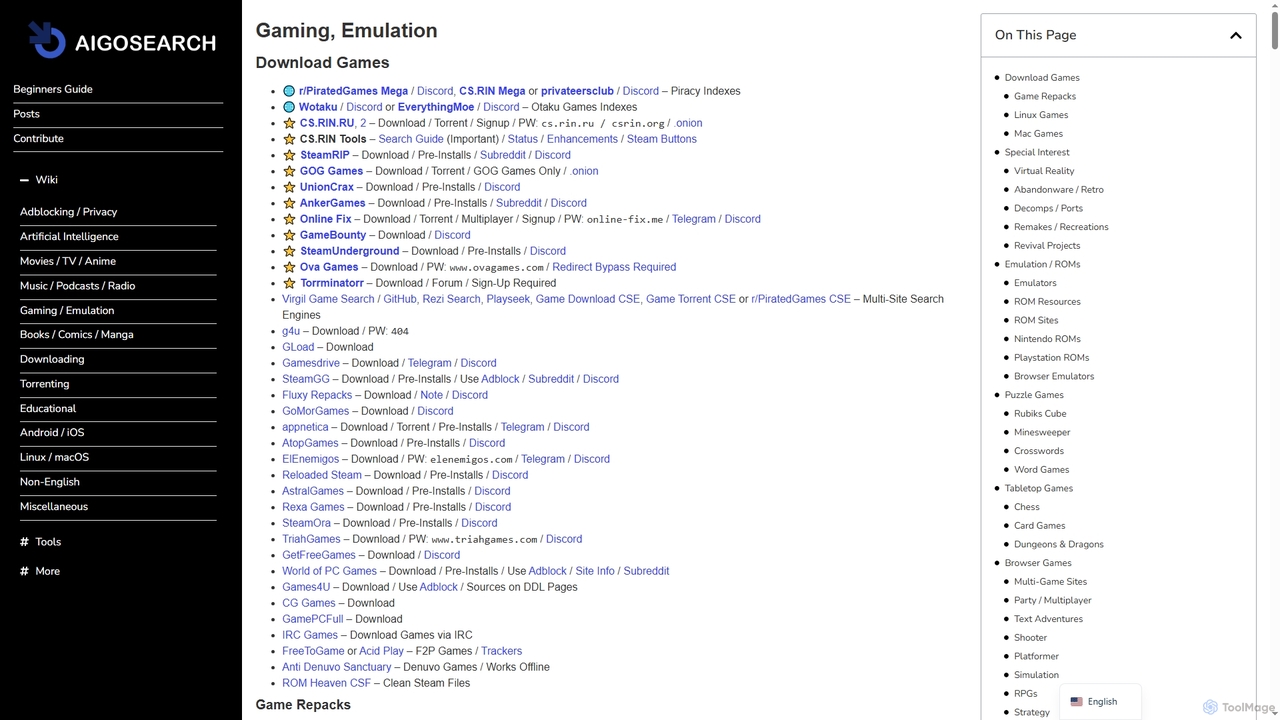Open the World of PC Games link
The height and width of the screenshot is (720, 1280).
point(329,571)
